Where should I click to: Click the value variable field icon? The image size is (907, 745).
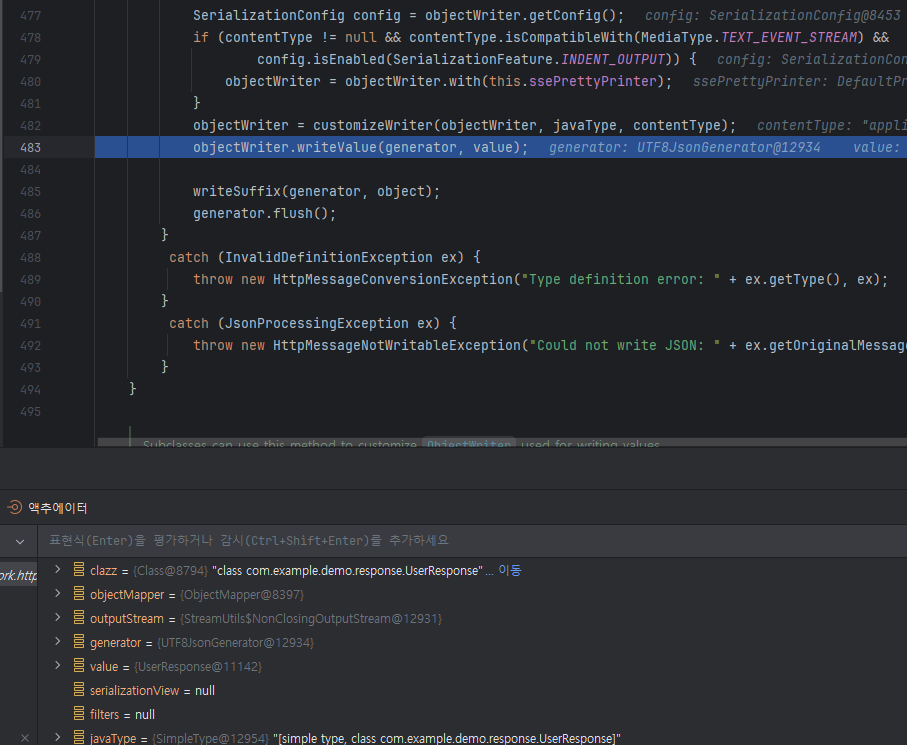click(79, 666)
